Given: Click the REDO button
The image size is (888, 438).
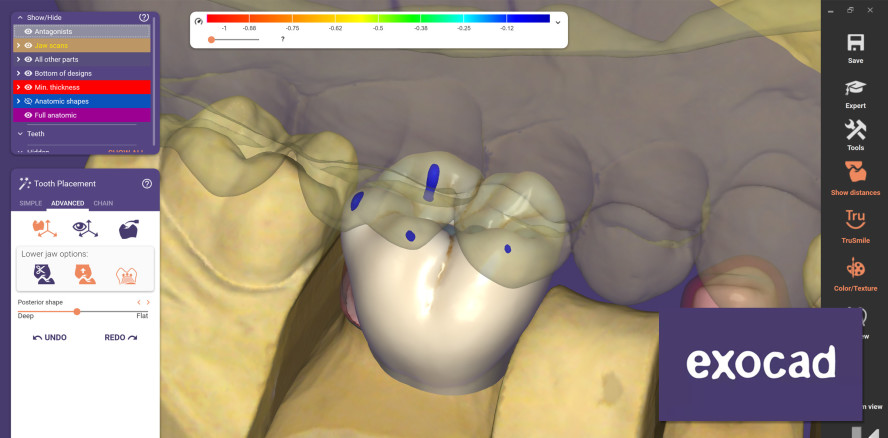Looking at the screenshot, I should (121, 338).
